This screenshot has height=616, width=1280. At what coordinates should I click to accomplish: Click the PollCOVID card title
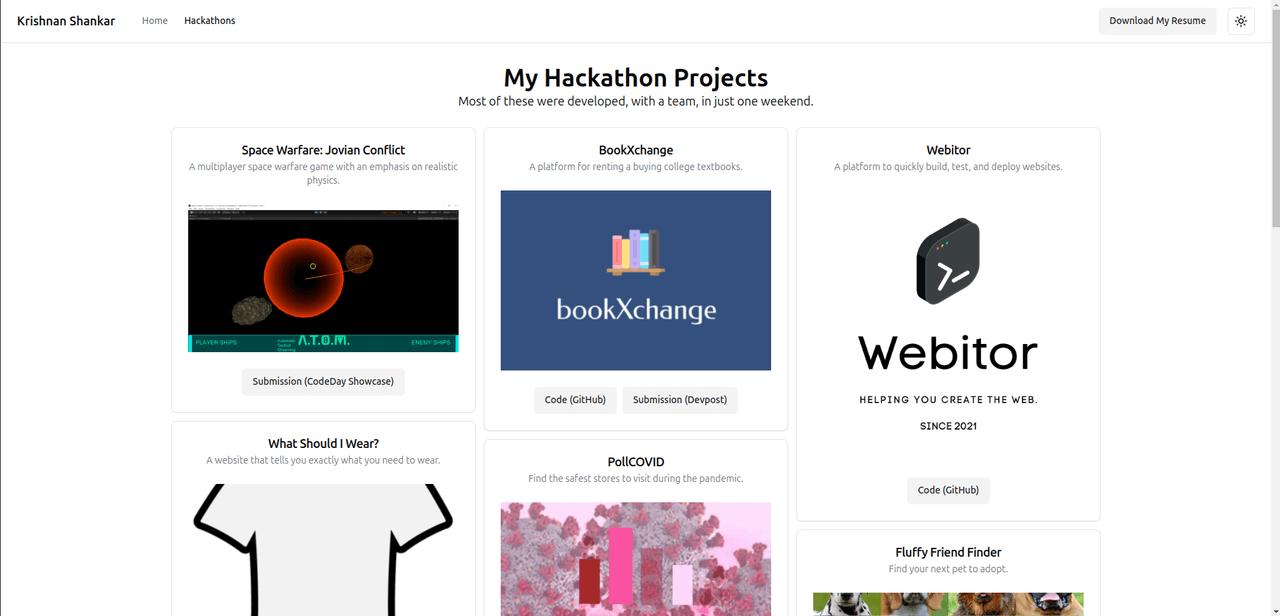point(636,462)
